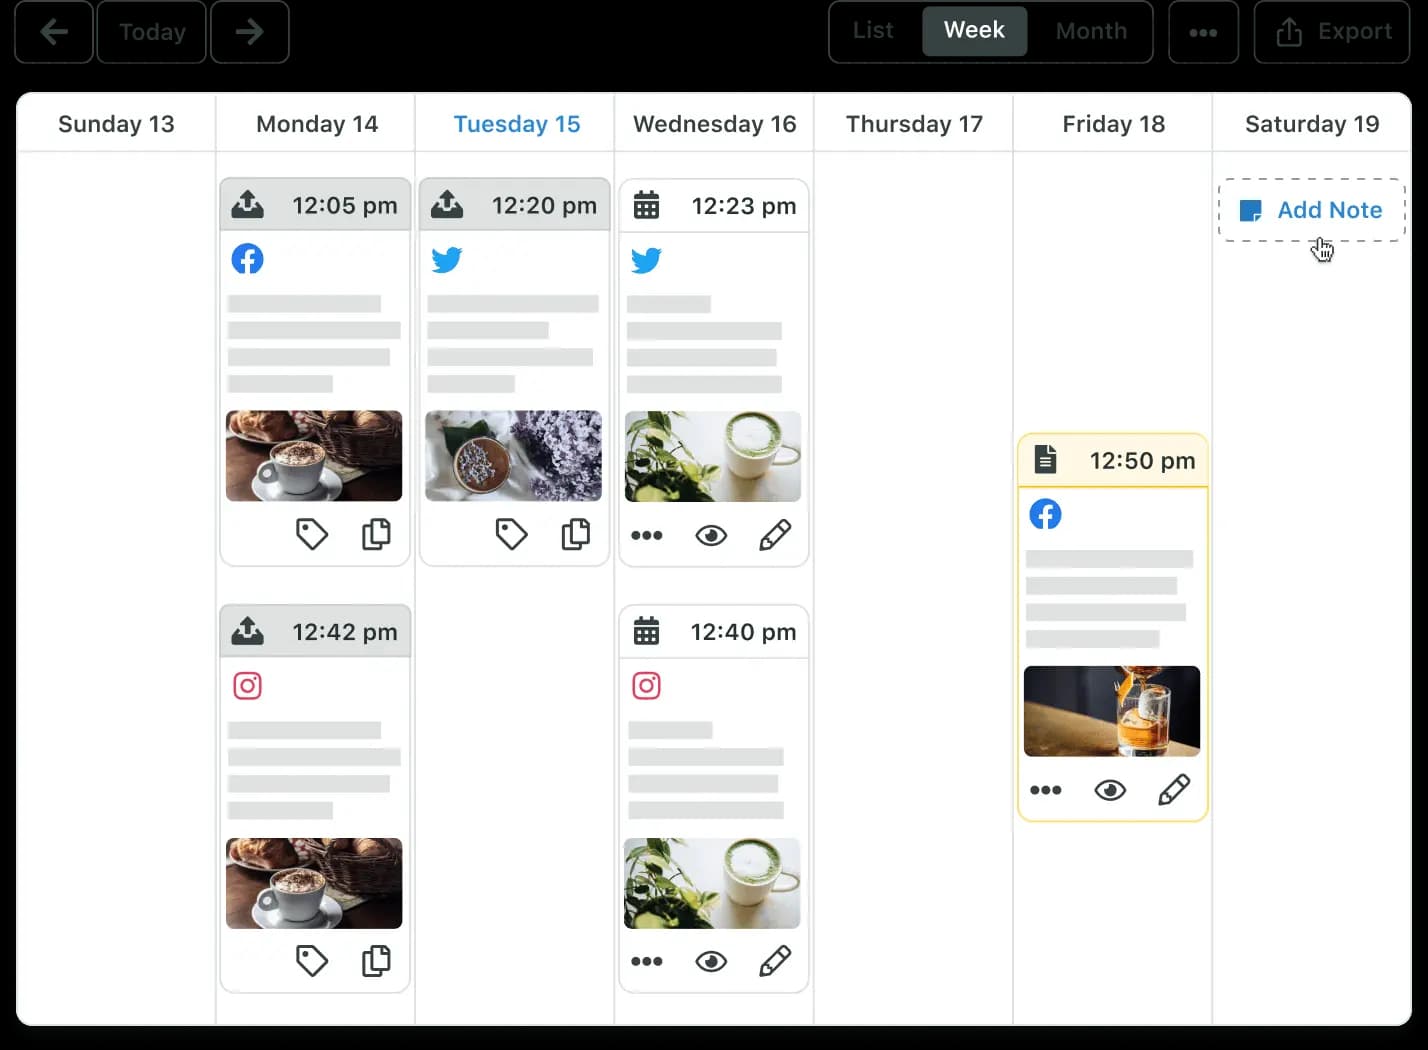Switch to the List view tab
Screen dimensions: 1428x1050
(871, 31)
